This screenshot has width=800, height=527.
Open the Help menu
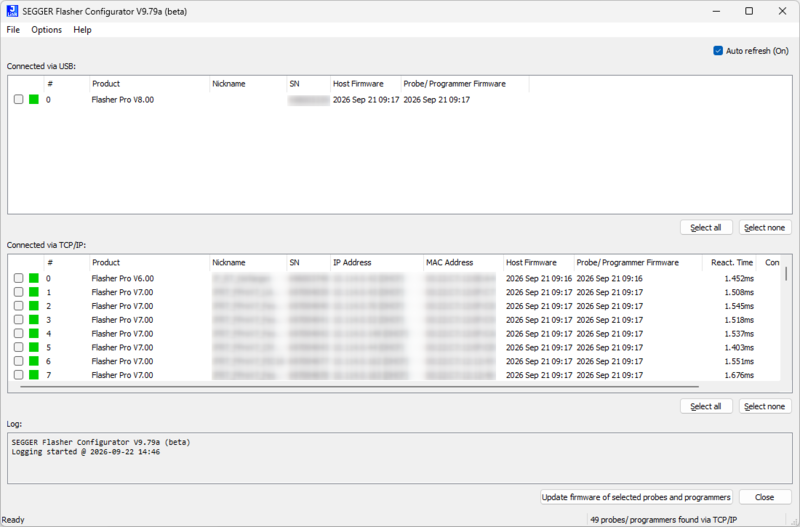click(x=82, y=30)
